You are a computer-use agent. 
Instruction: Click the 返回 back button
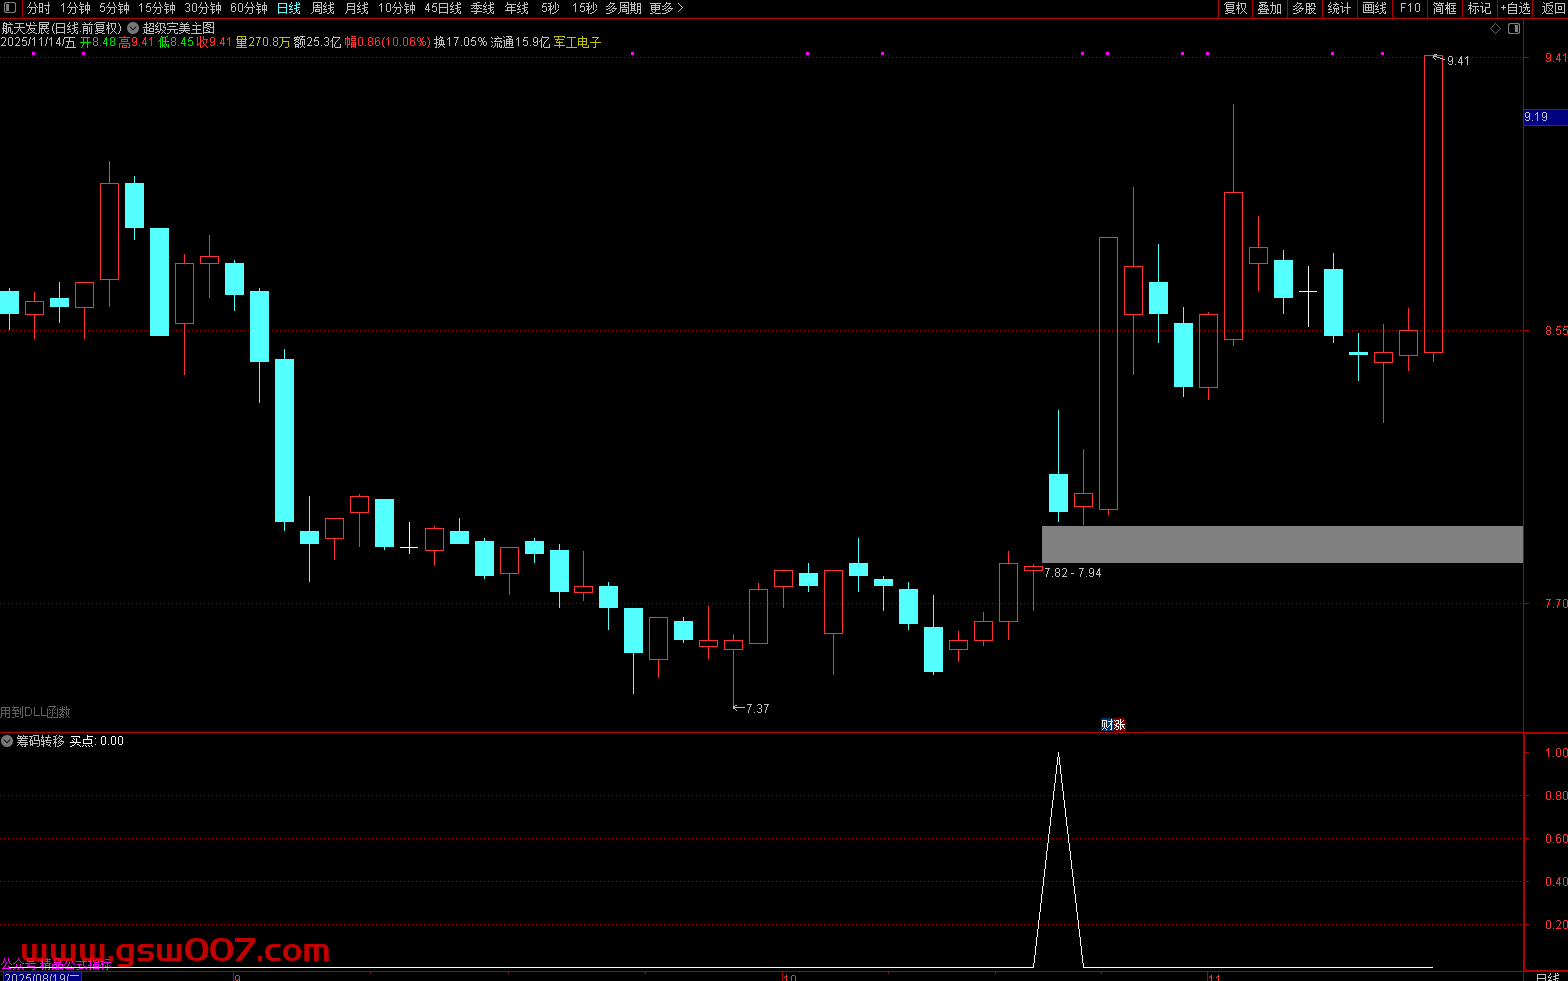click(1553, 8)
